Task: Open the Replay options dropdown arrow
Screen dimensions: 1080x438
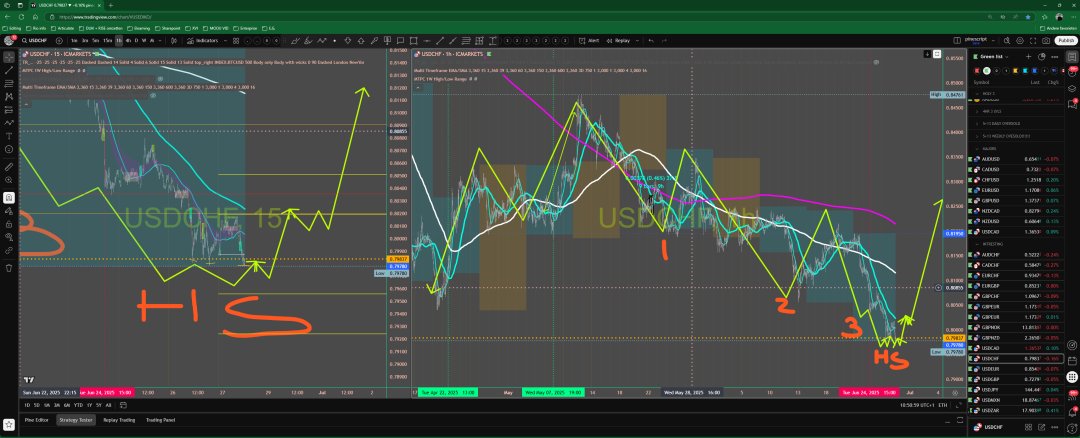Action: pyautogui.click(x=637, y=41)
